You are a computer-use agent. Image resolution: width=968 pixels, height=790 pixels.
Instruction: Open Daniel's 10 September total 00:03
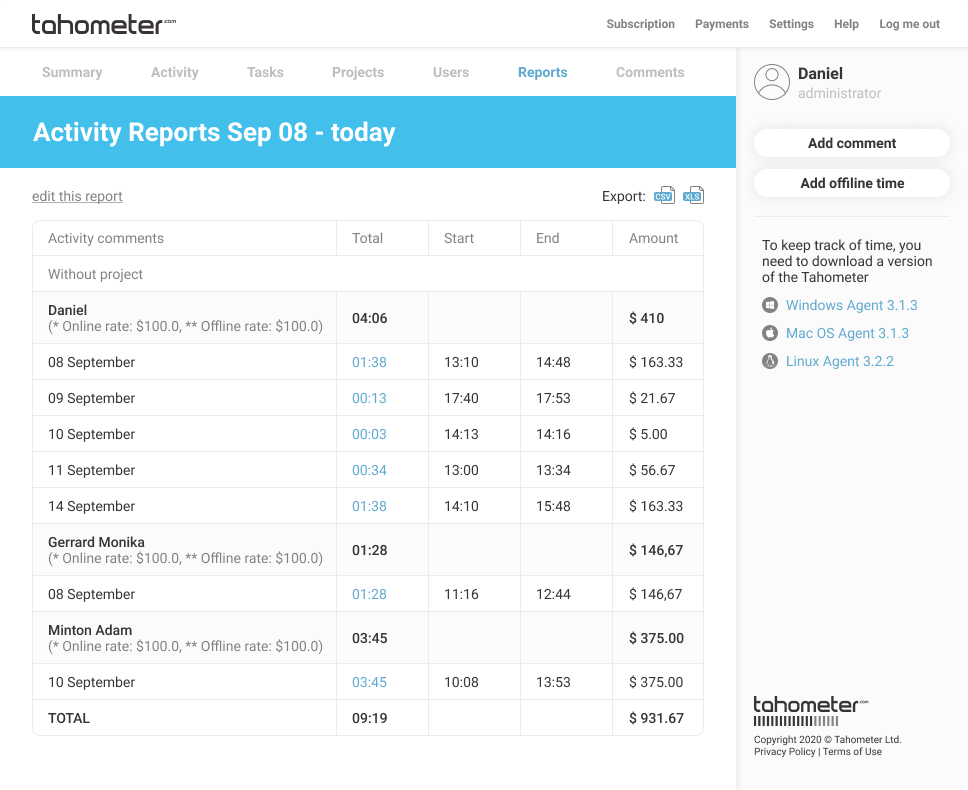pyautogui.click(x=369, y=434)
